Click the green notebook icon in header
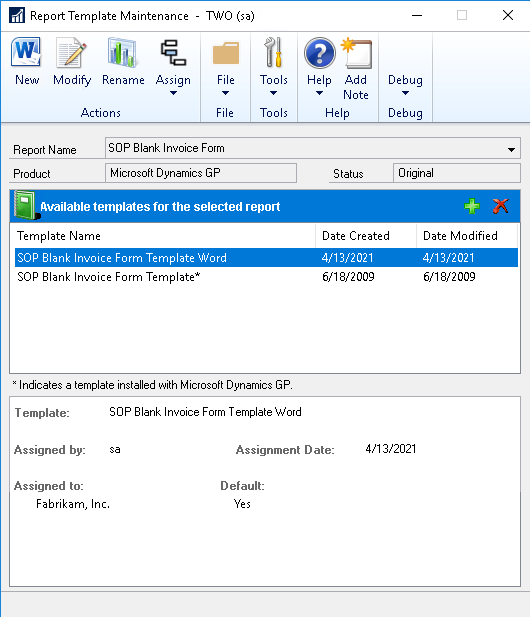This screenshot has width=530, height=617. (x=26, y=205)
